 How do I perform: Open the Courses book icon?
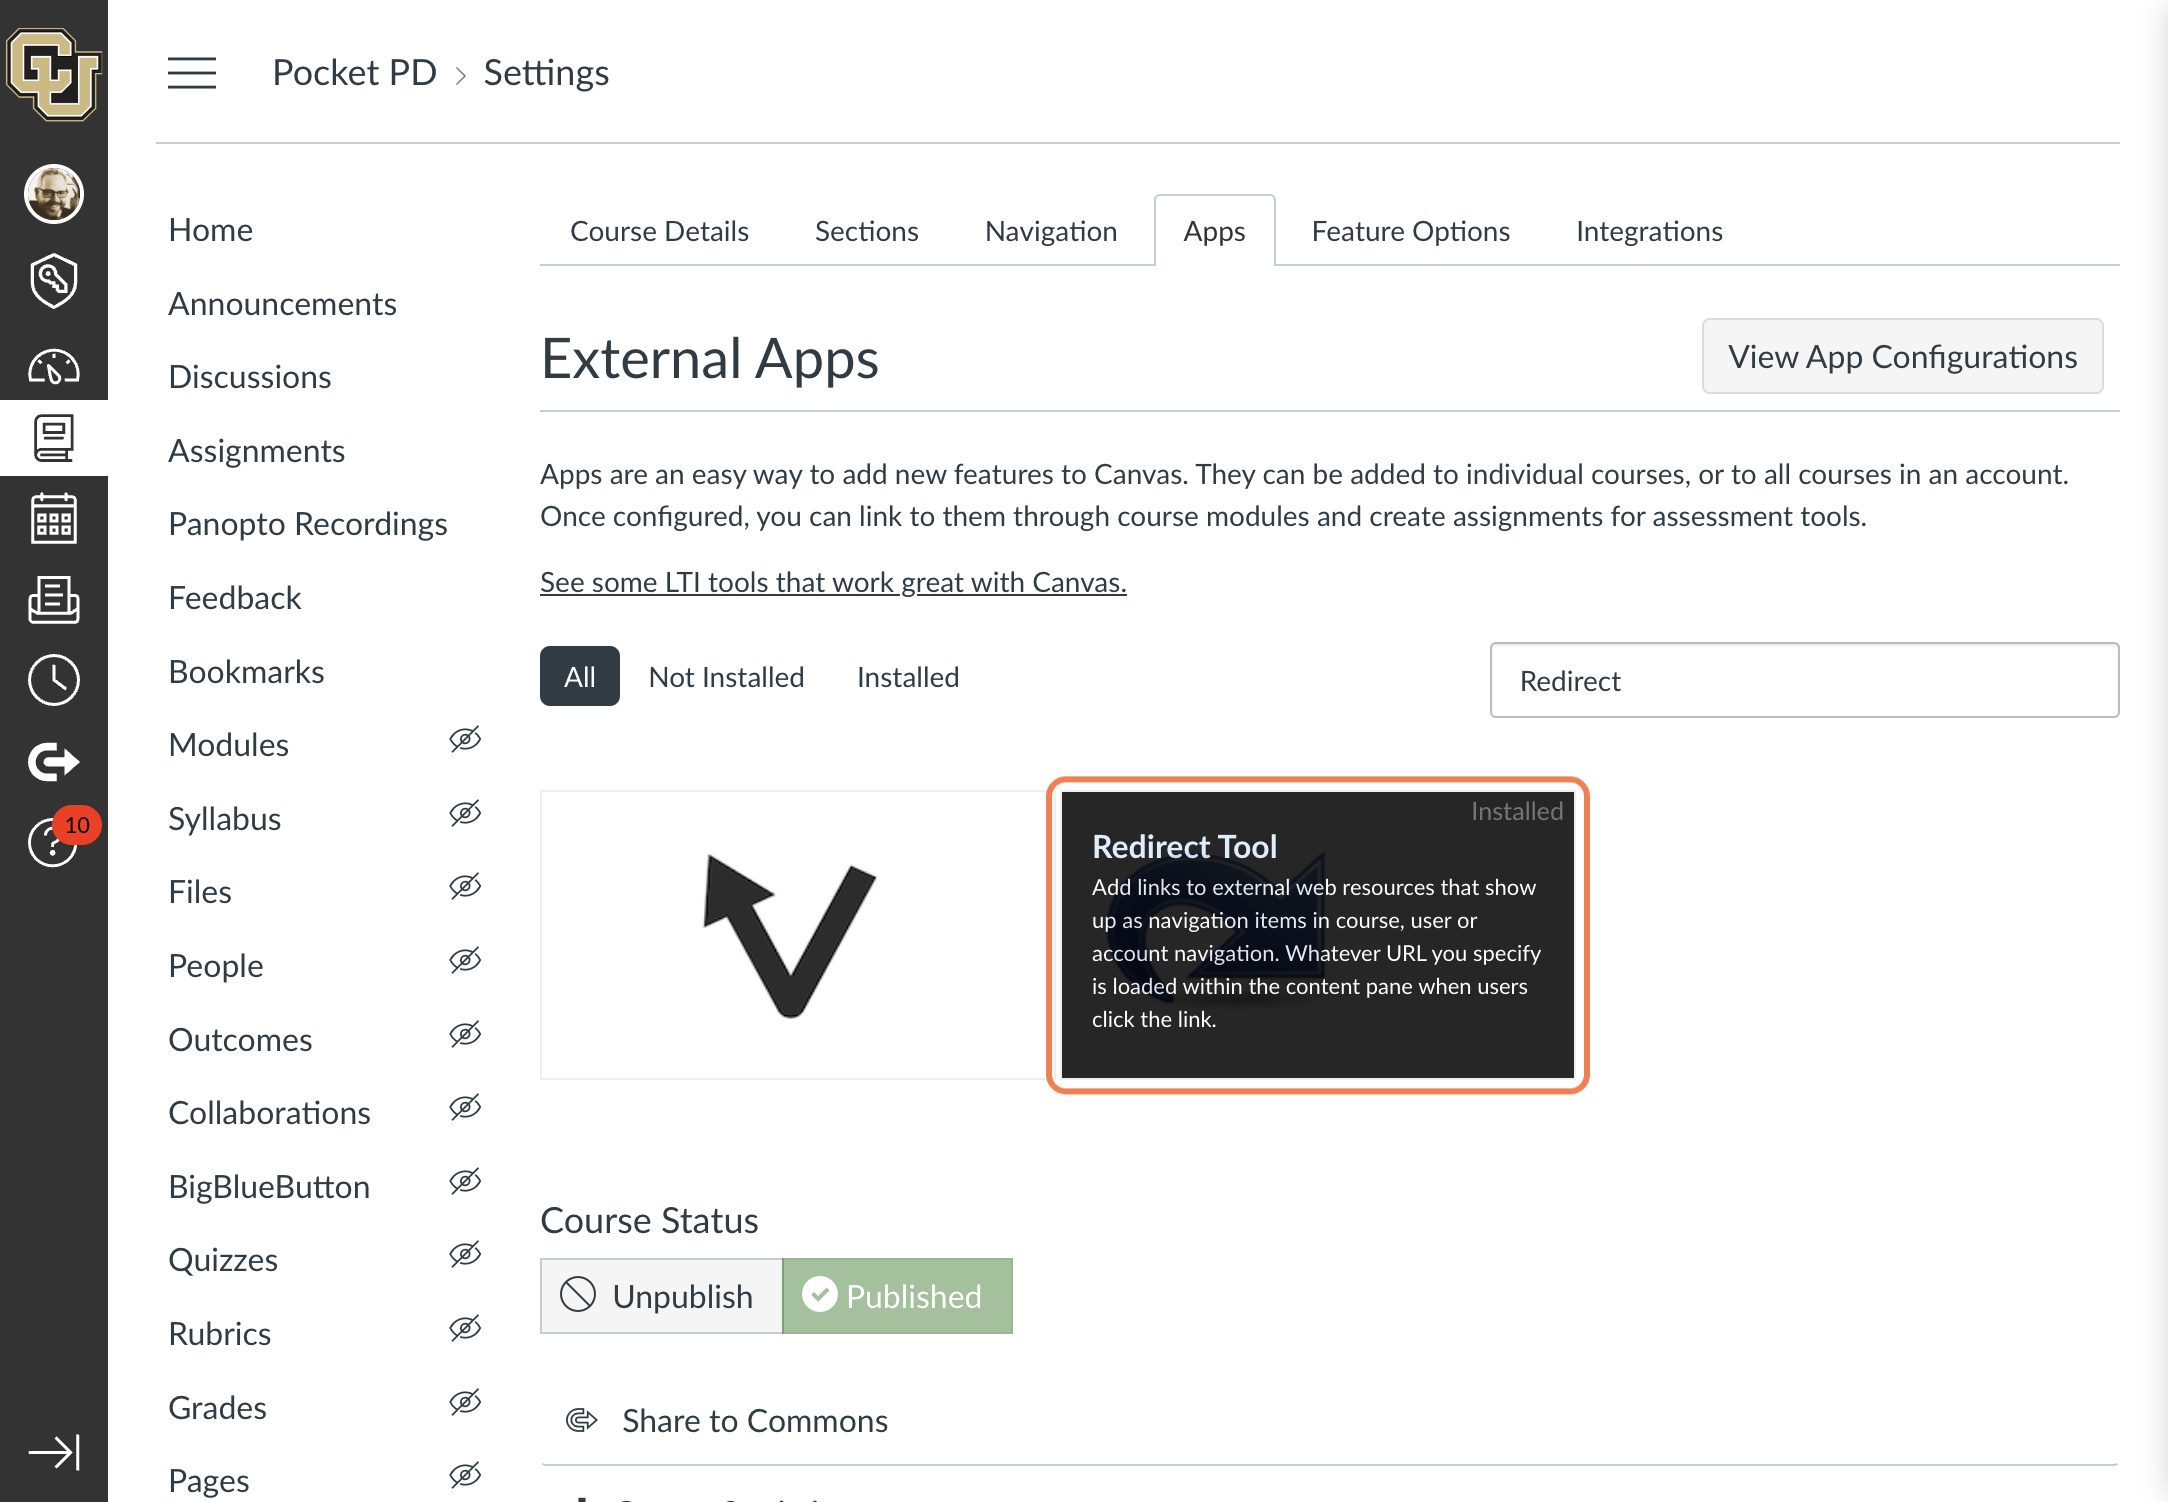tap(53, 438)
